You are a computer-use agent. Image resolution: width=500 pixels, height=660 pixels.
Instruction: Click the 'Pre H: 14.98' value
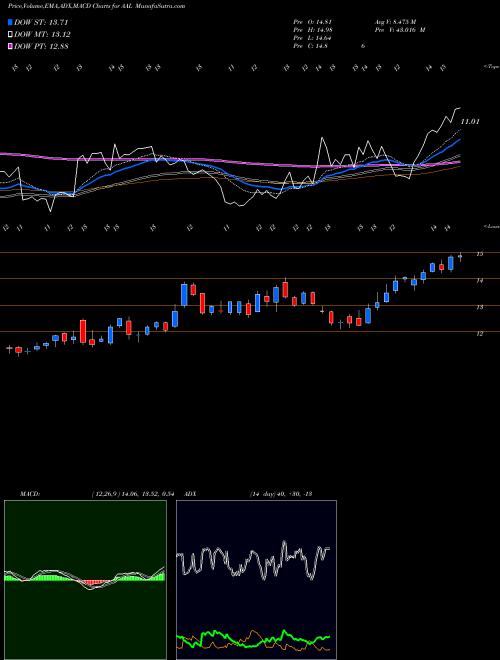coord(315,30)
